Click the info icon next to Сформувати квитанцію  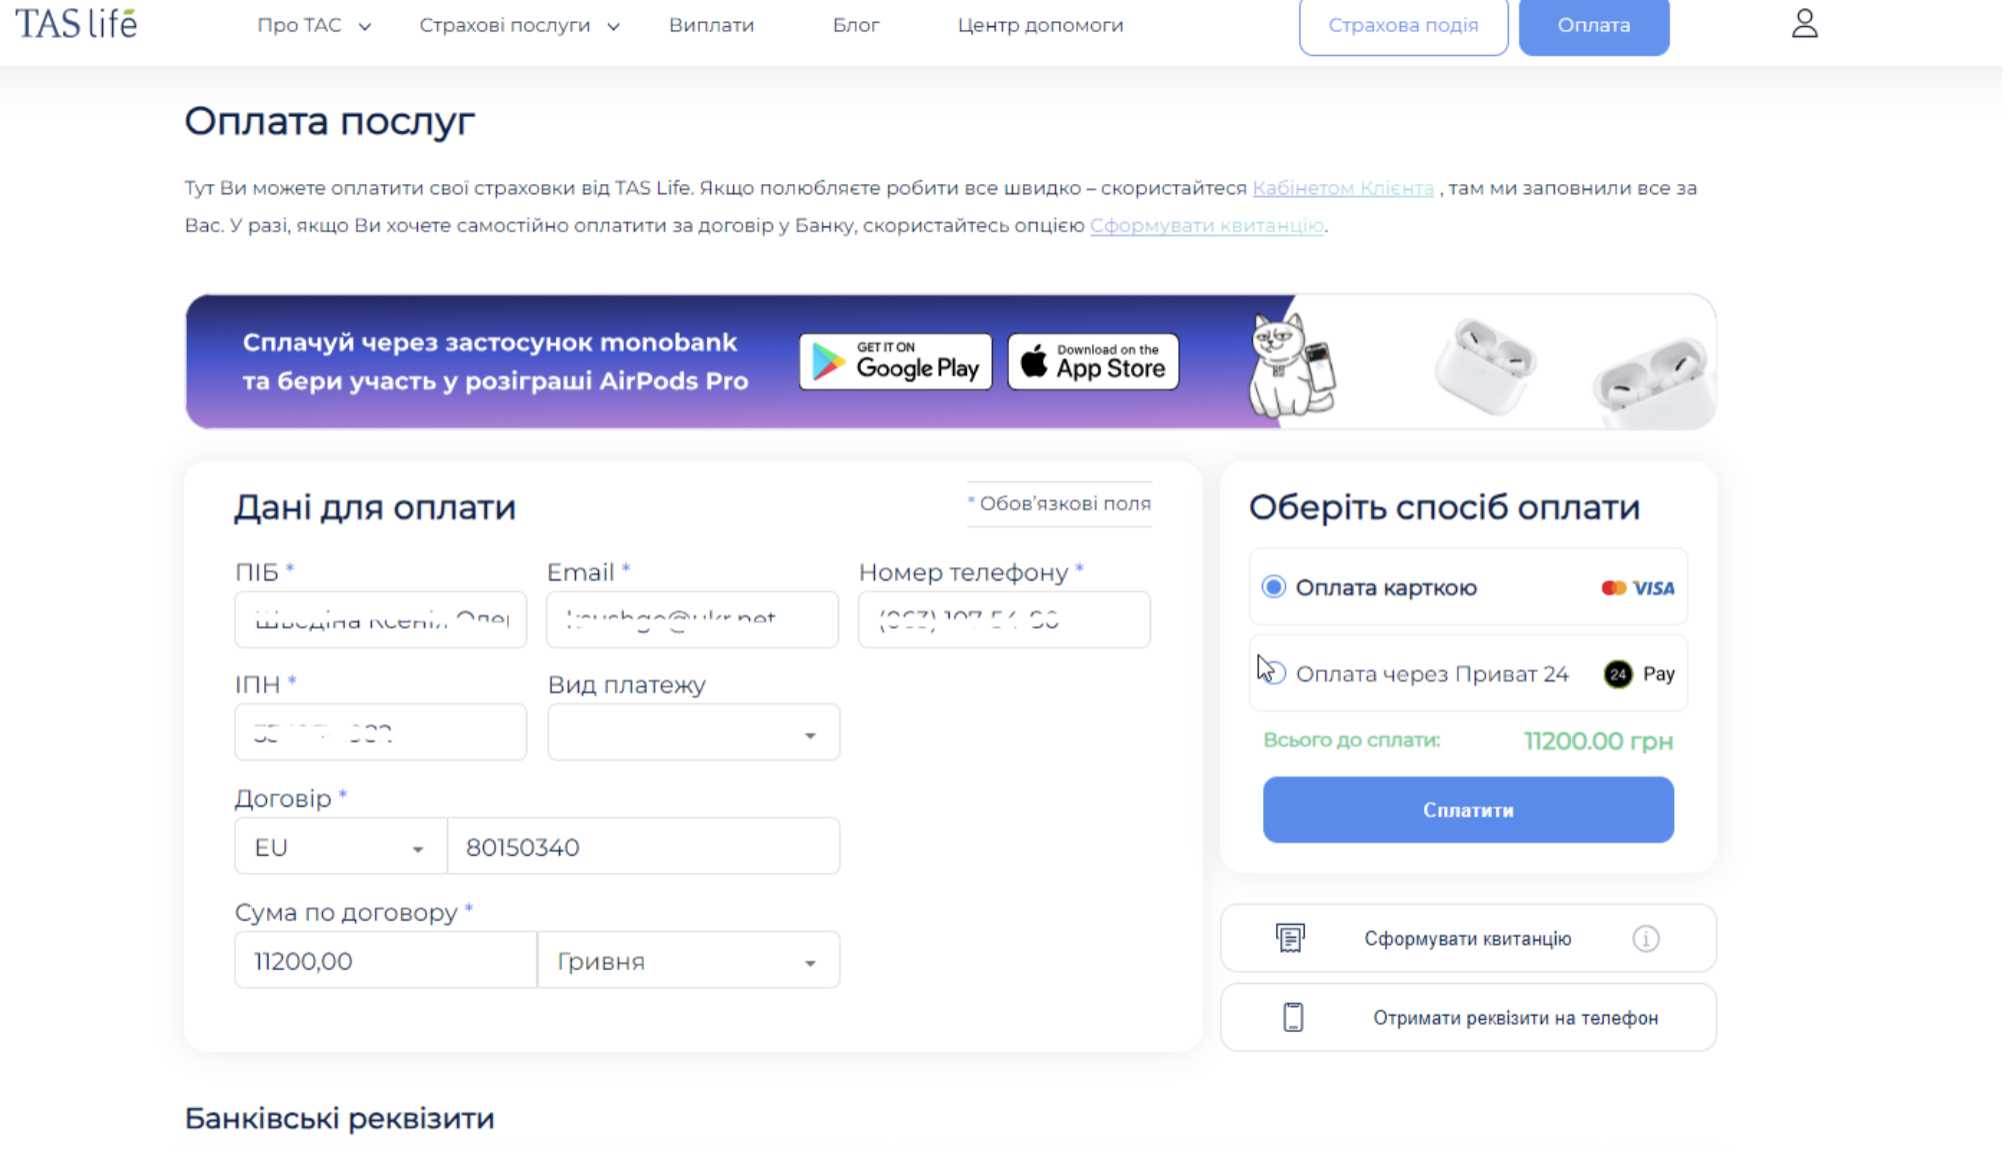click(1646, 938)
